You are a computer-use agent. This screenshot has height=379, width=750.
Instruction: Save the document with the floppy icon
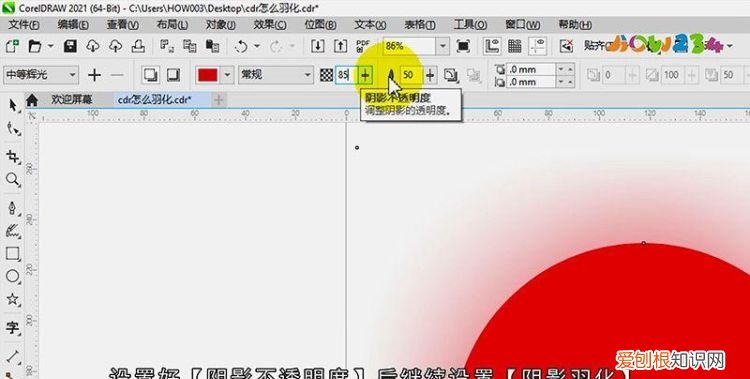click(x=70, y=46)
